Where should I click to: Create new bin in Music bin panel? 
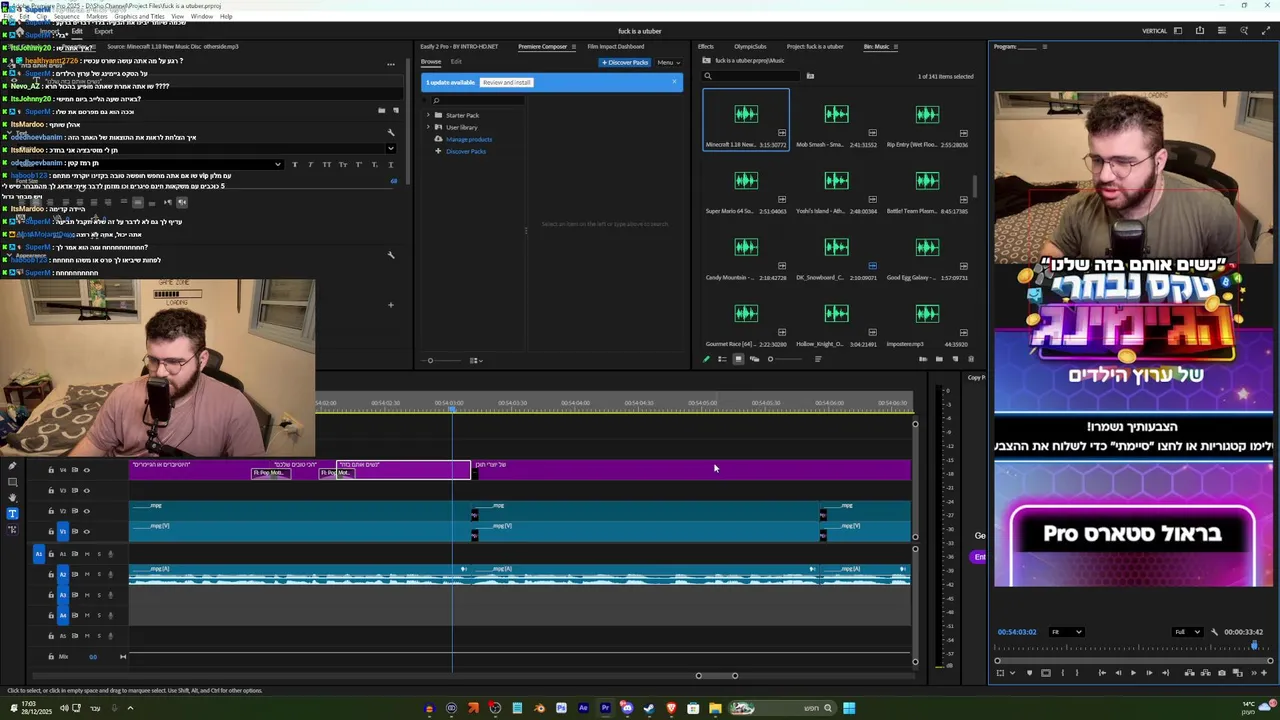(x=939, y=359)
